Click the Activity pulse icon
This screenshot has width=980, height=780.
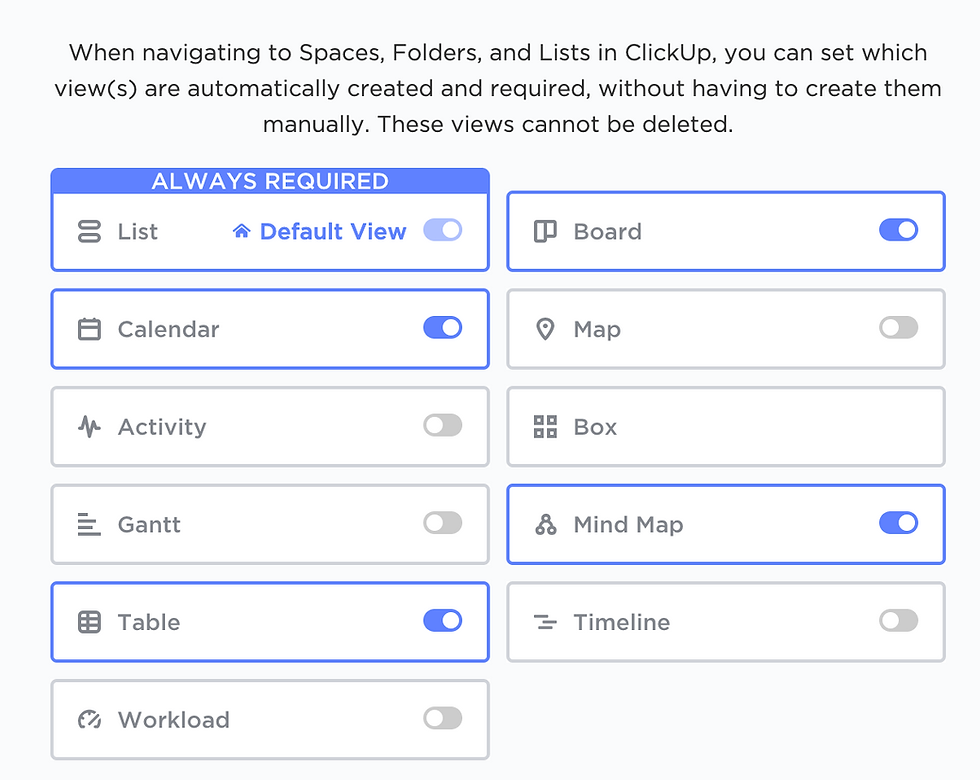(x=89, y=427)
